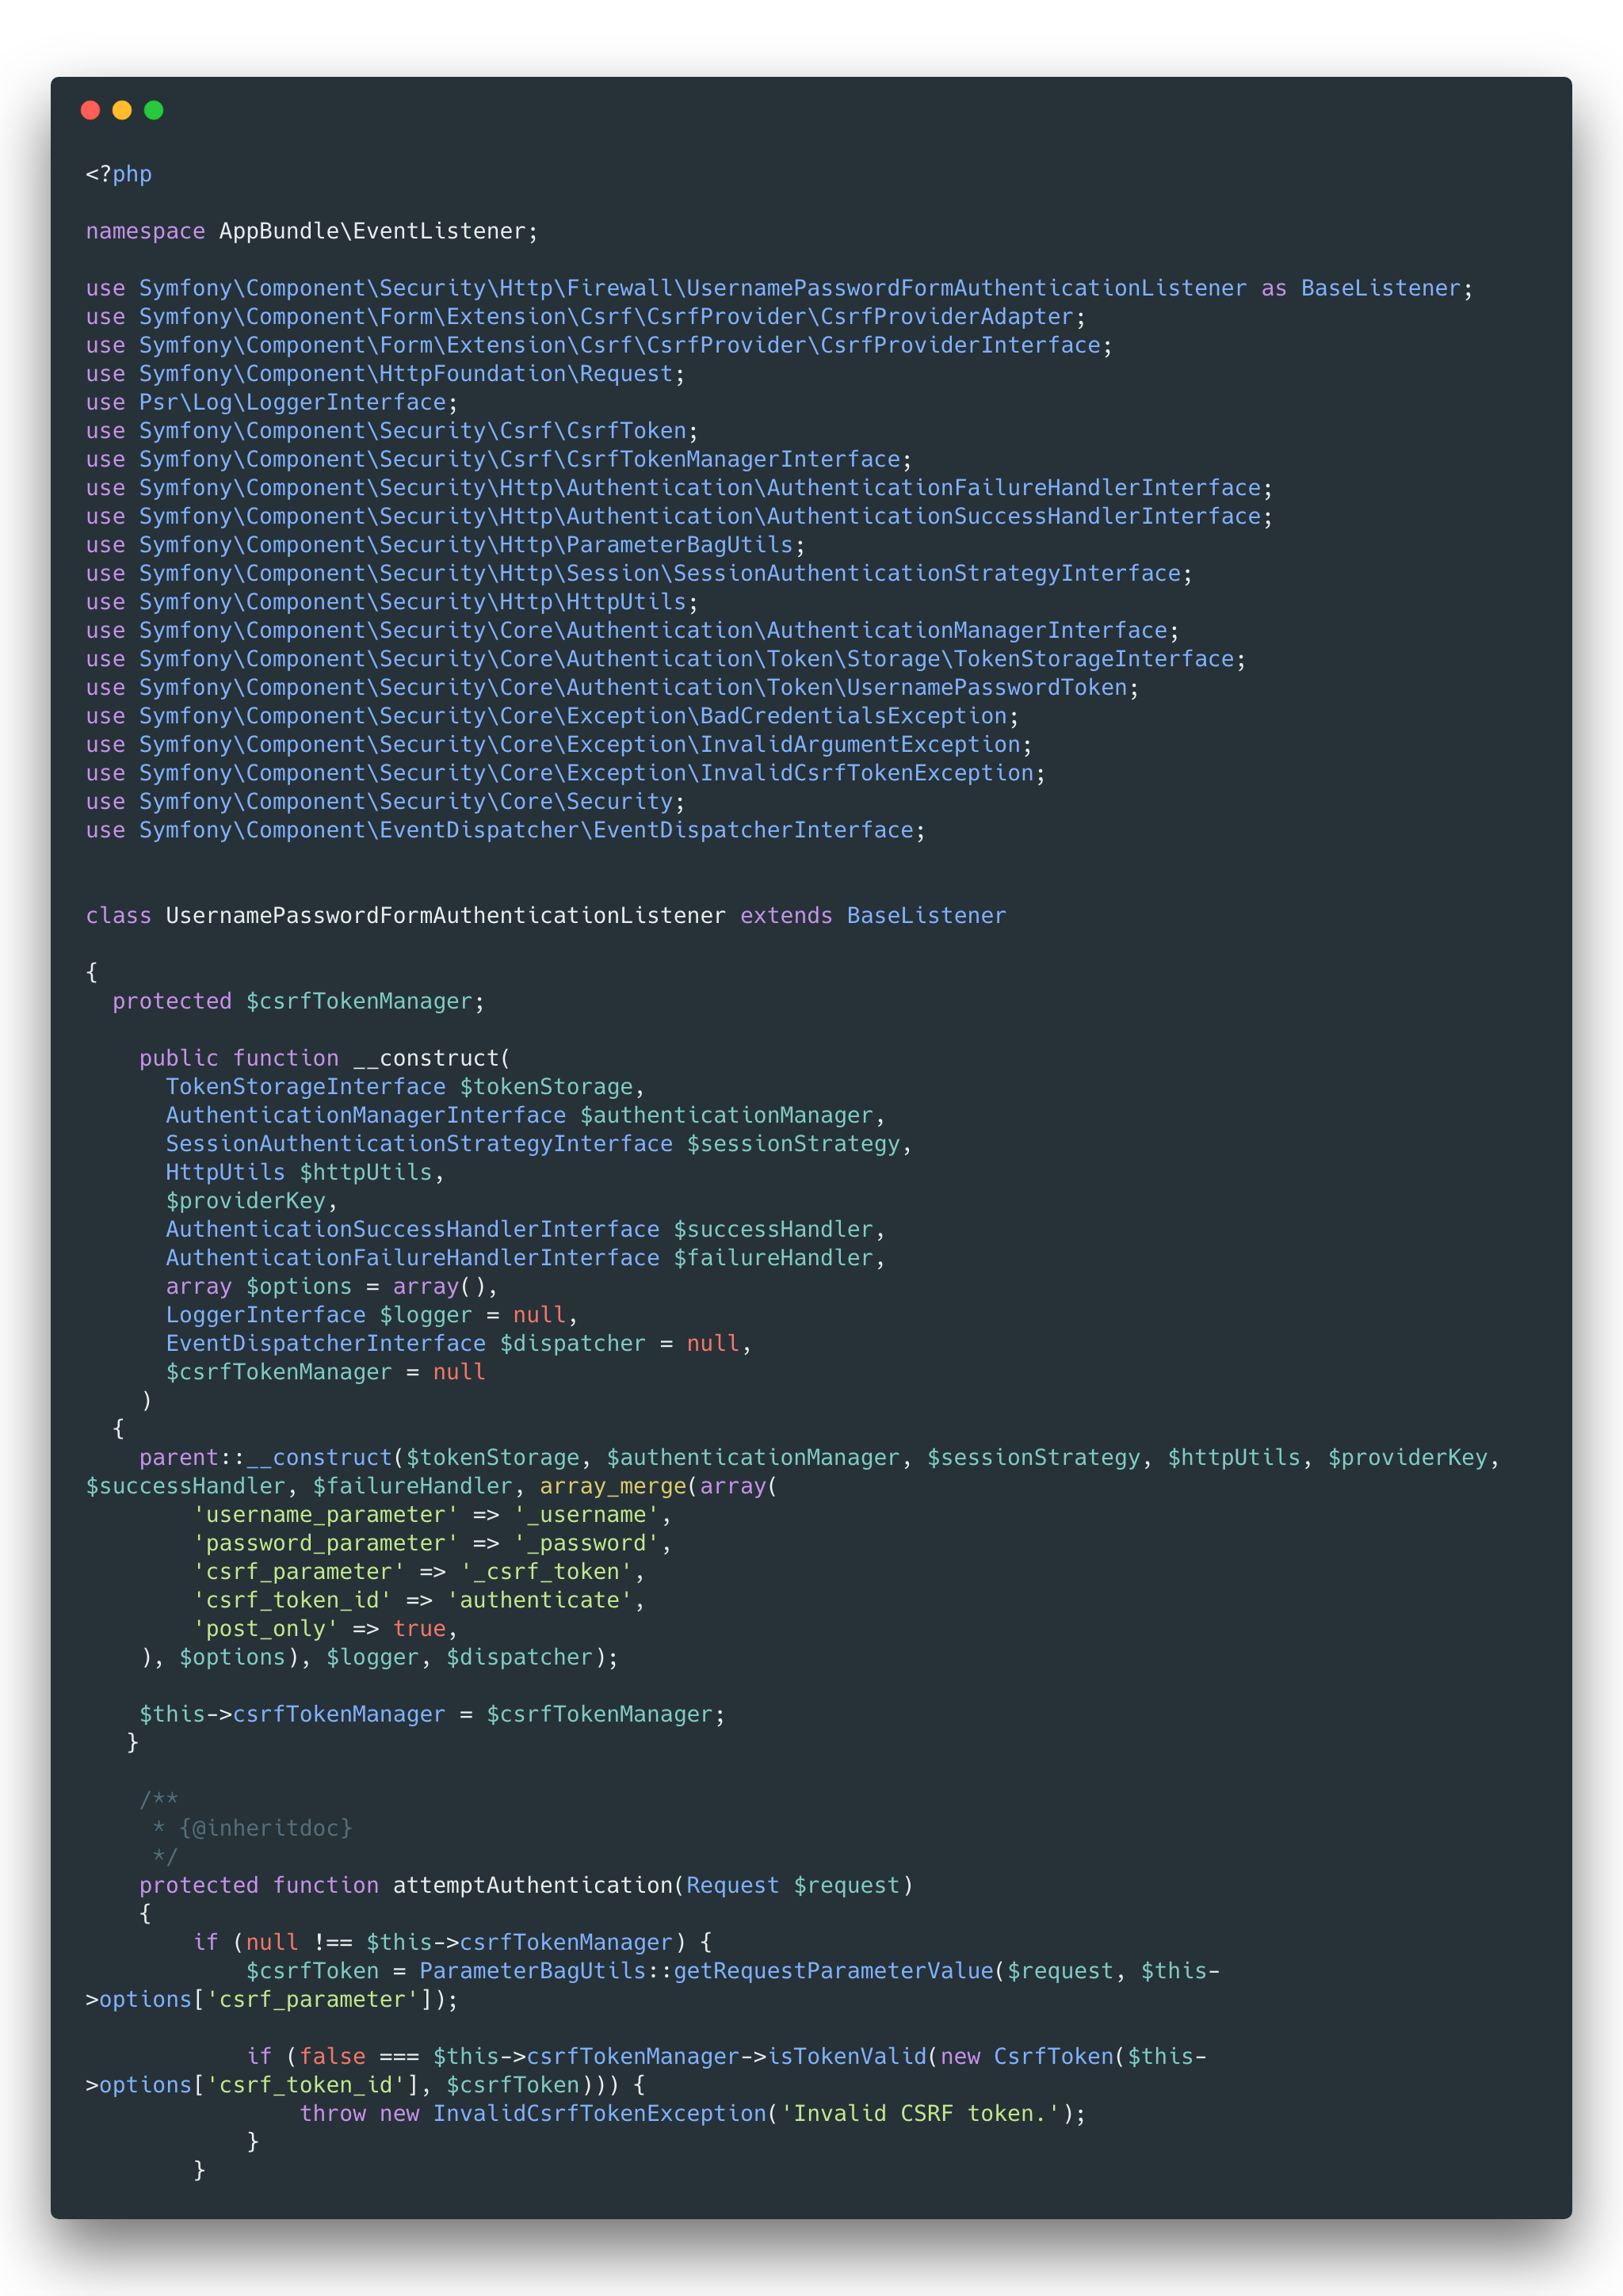1623x2296 pixels.
Task: Click the '<?php' opening tag
Action: tap(119, 174)
